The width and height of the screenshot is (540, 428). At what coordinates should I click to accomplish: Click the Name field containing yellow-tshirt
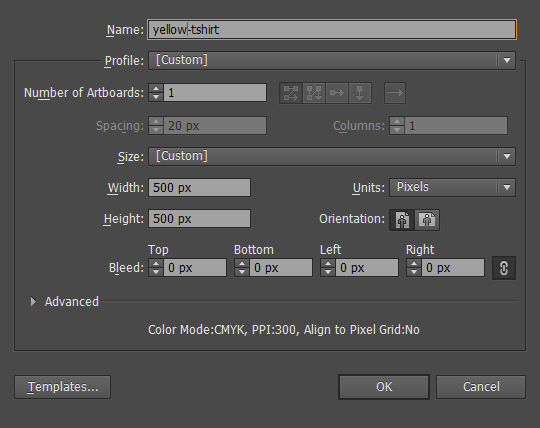click(332, 30)
